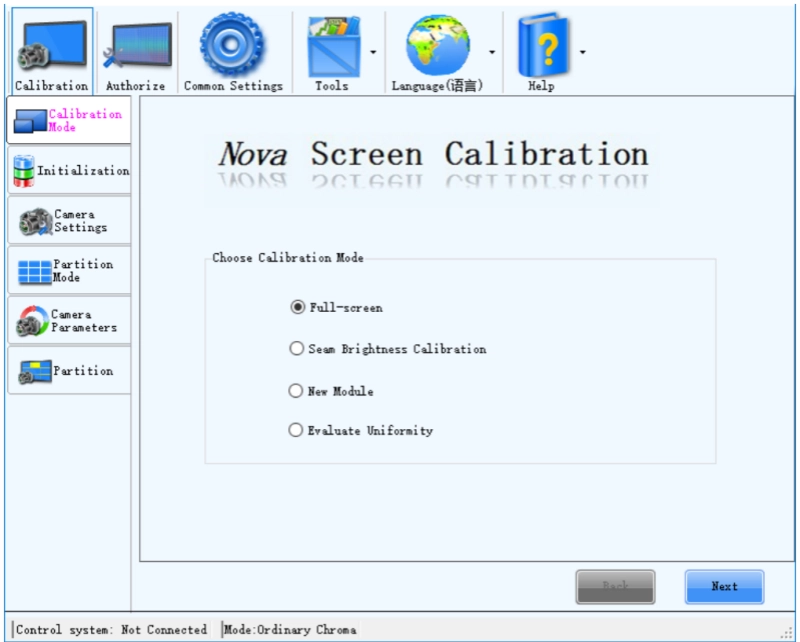The height and width of the screenshot is (642, 800).
Task: Go to the Initialization step label
Action: (83, 171)
